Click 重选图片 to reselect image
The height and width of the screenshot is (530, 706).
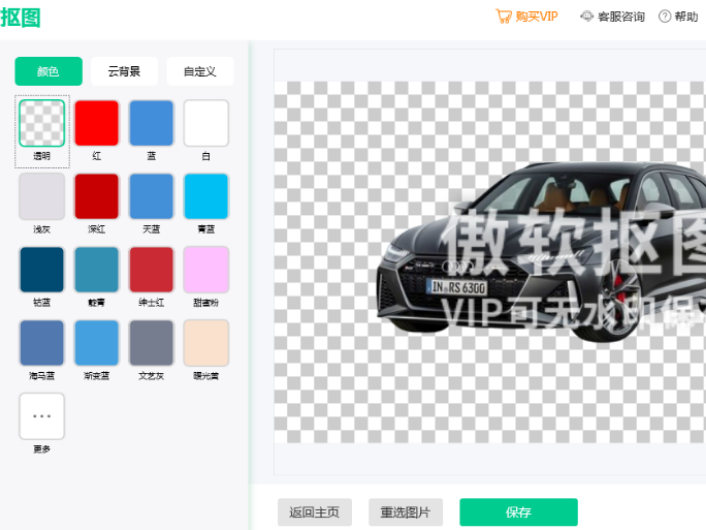point(406,512)
